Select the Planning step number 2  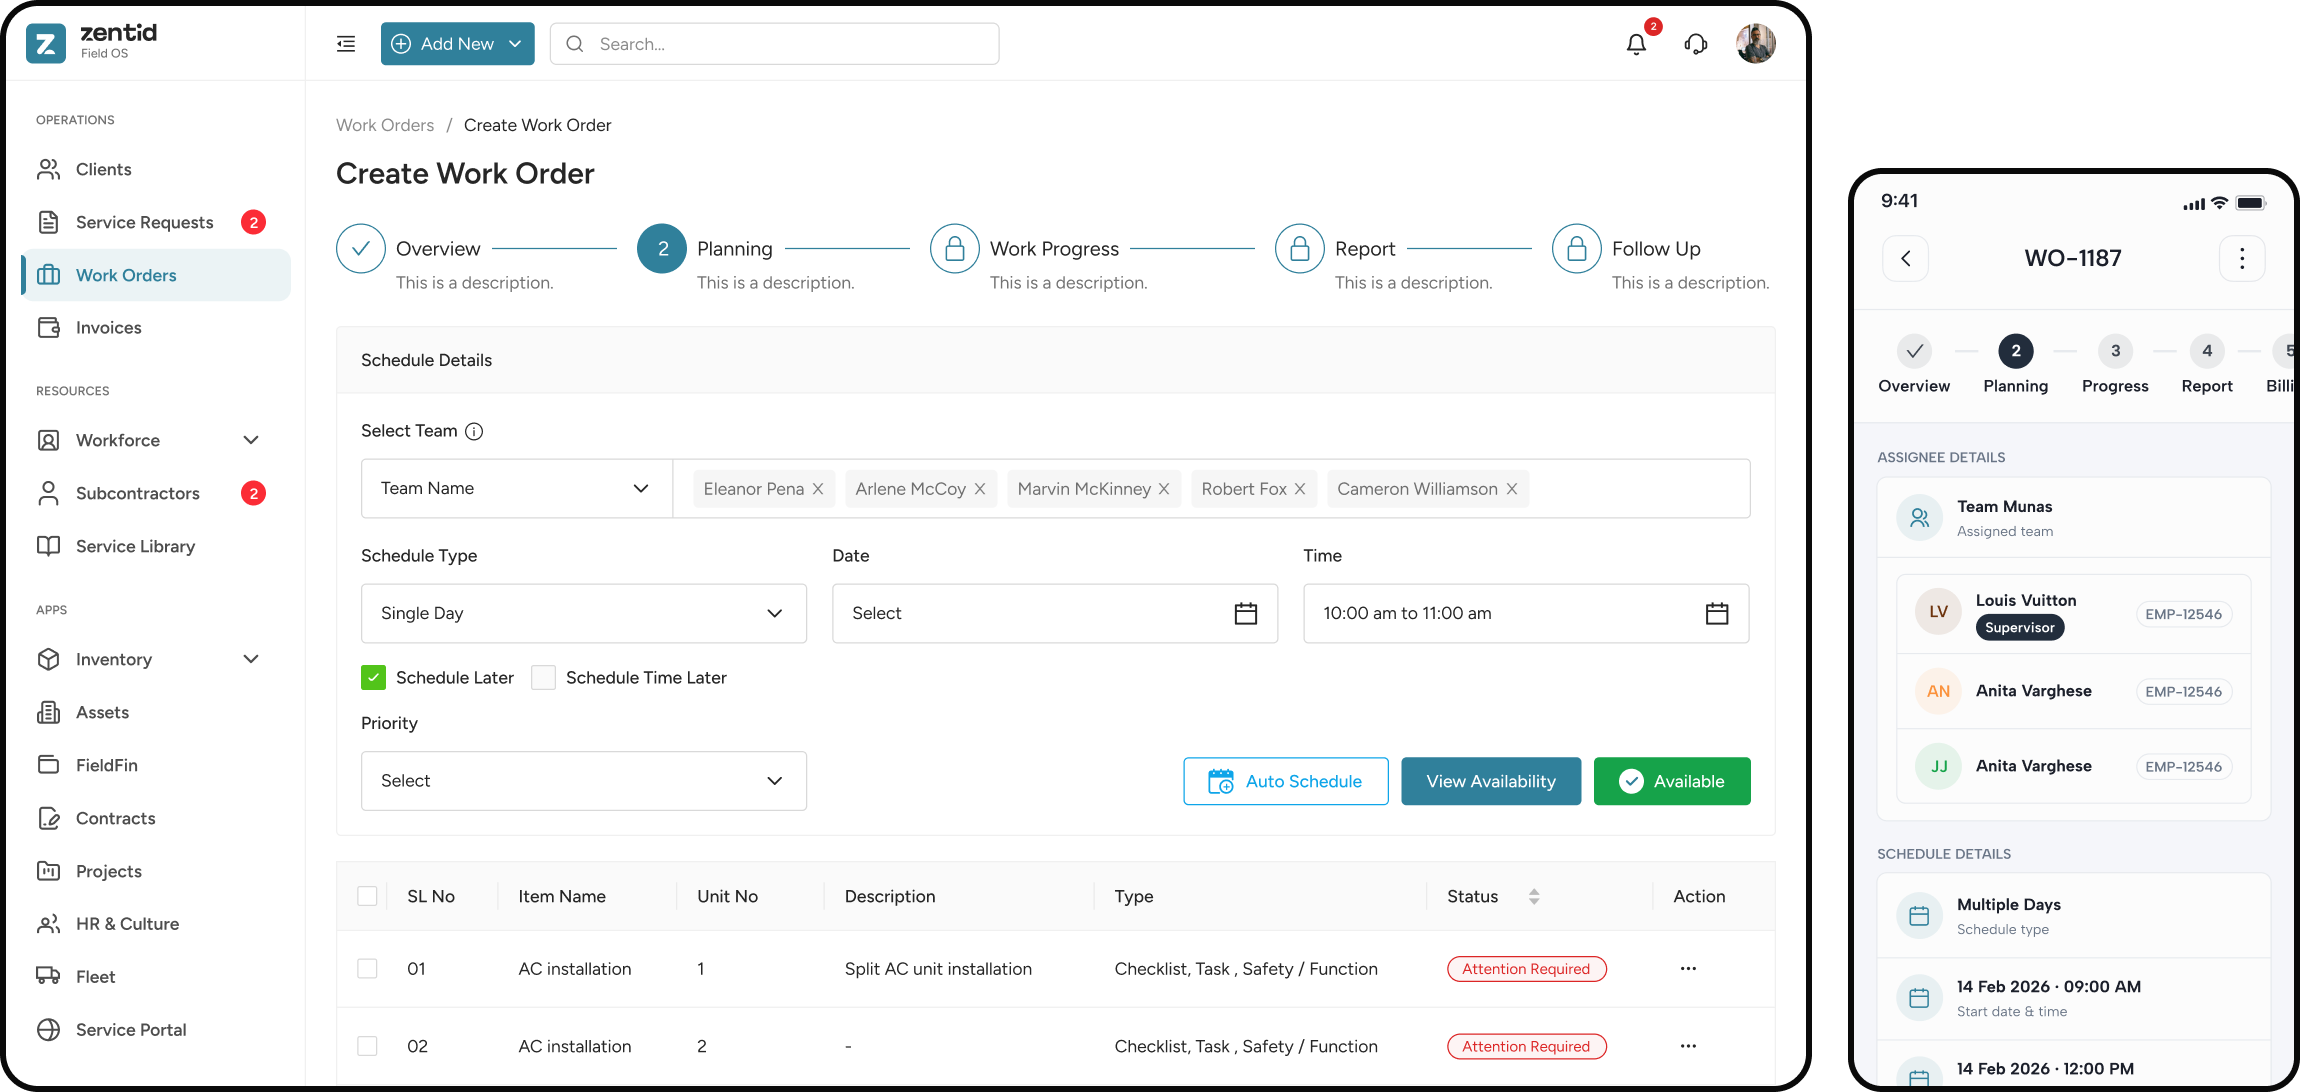pos(662,249)
